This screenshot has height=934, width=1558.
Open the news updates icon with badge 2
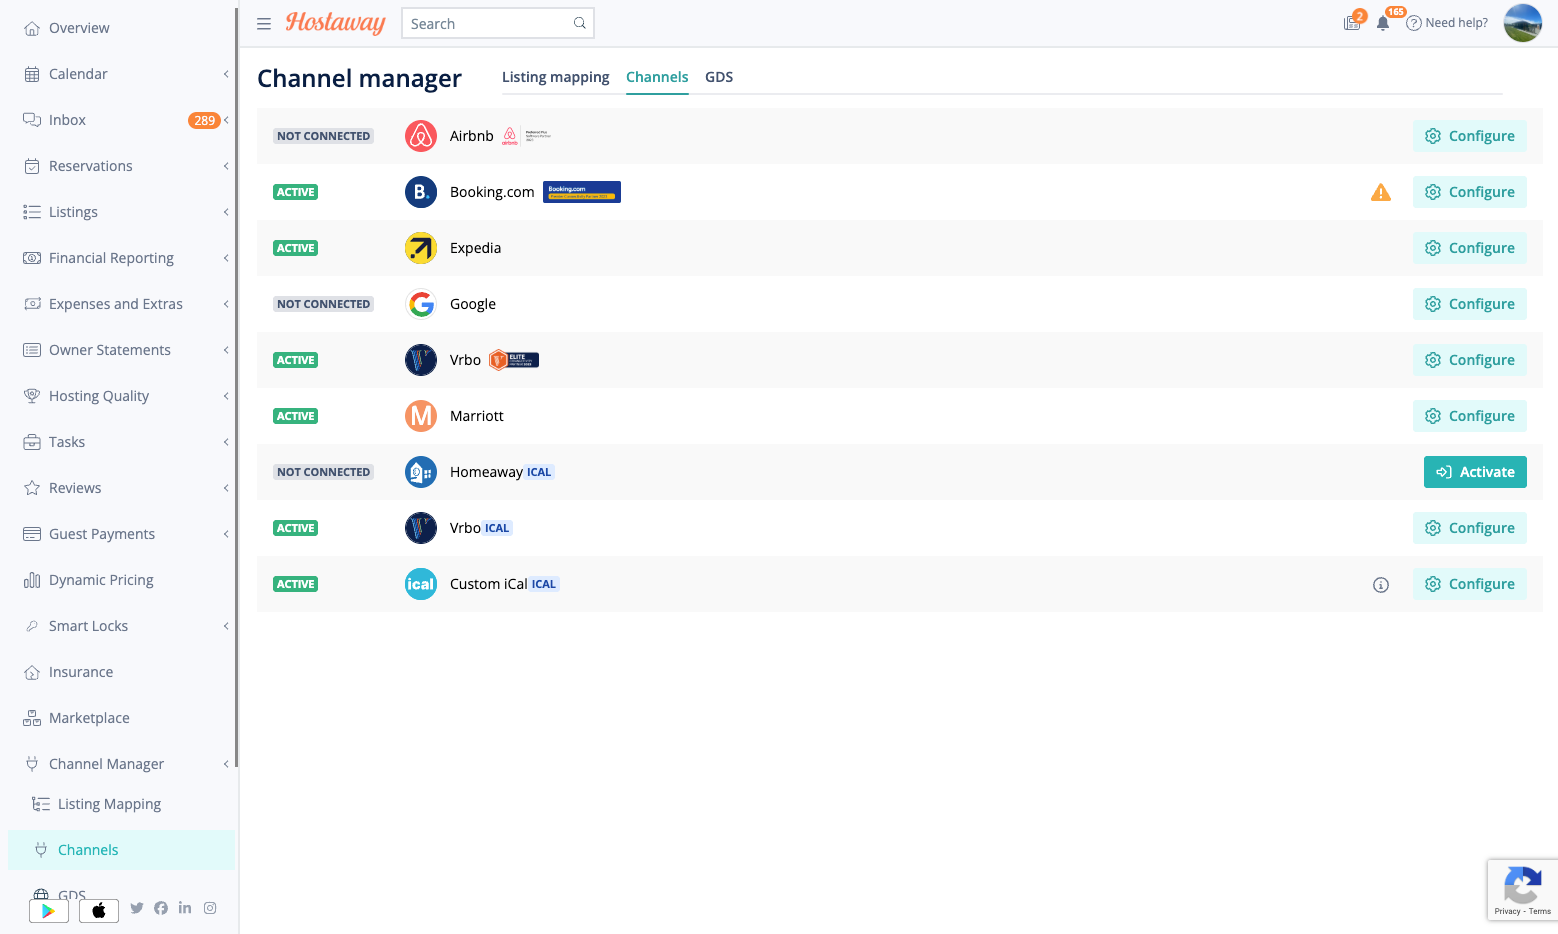pos(1353,22)
